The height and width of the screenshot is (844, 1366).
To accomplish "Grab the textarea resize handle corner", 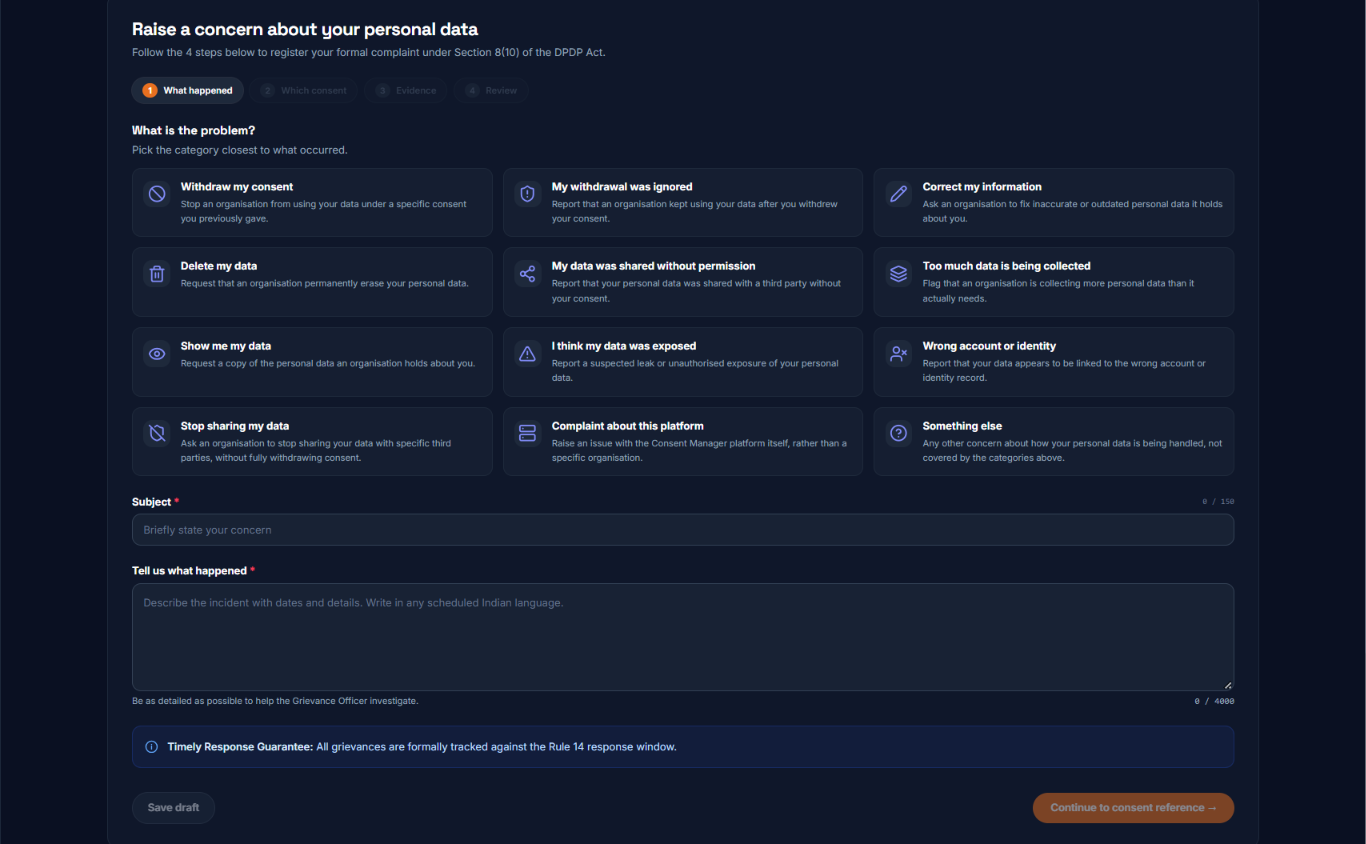I will [1228, 685].
